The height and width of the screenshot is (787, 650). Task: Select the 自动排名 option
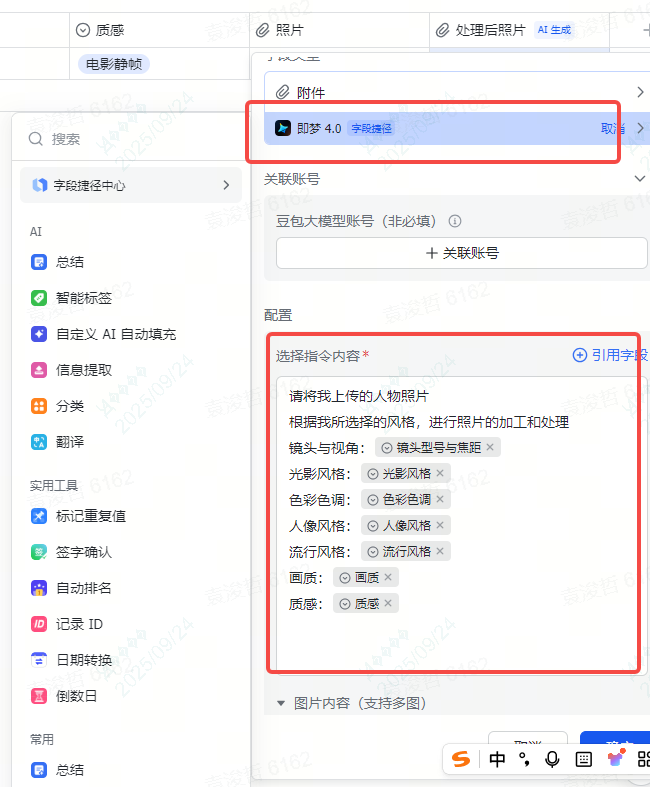click(x=72, y=588)
